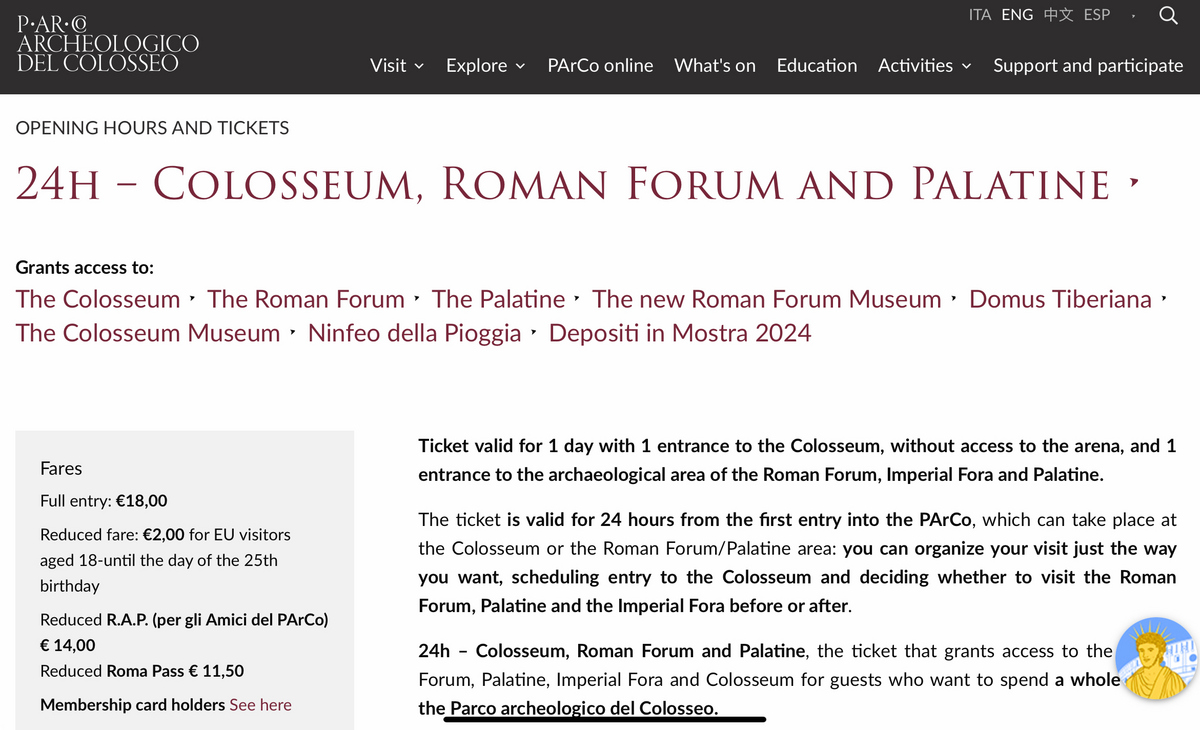The width and height of the screenshot is (1200, 730).
Task: Open Support and participate
Action: 1088,65
